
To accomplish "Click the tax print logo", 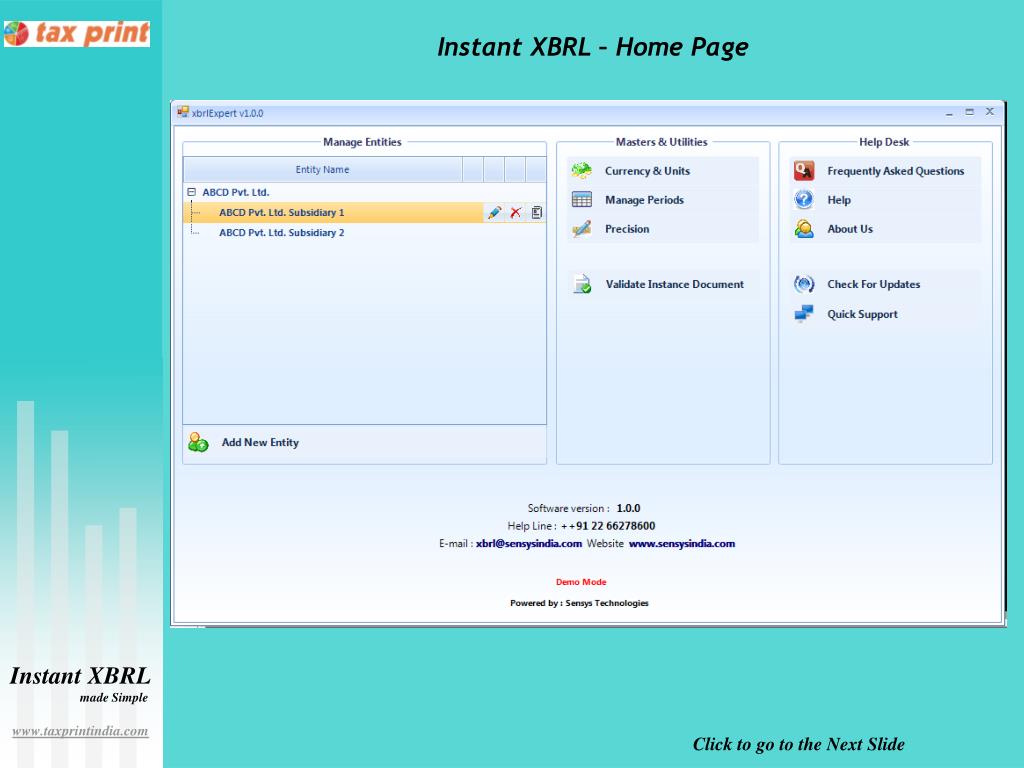I will click(x=76, y=33).
